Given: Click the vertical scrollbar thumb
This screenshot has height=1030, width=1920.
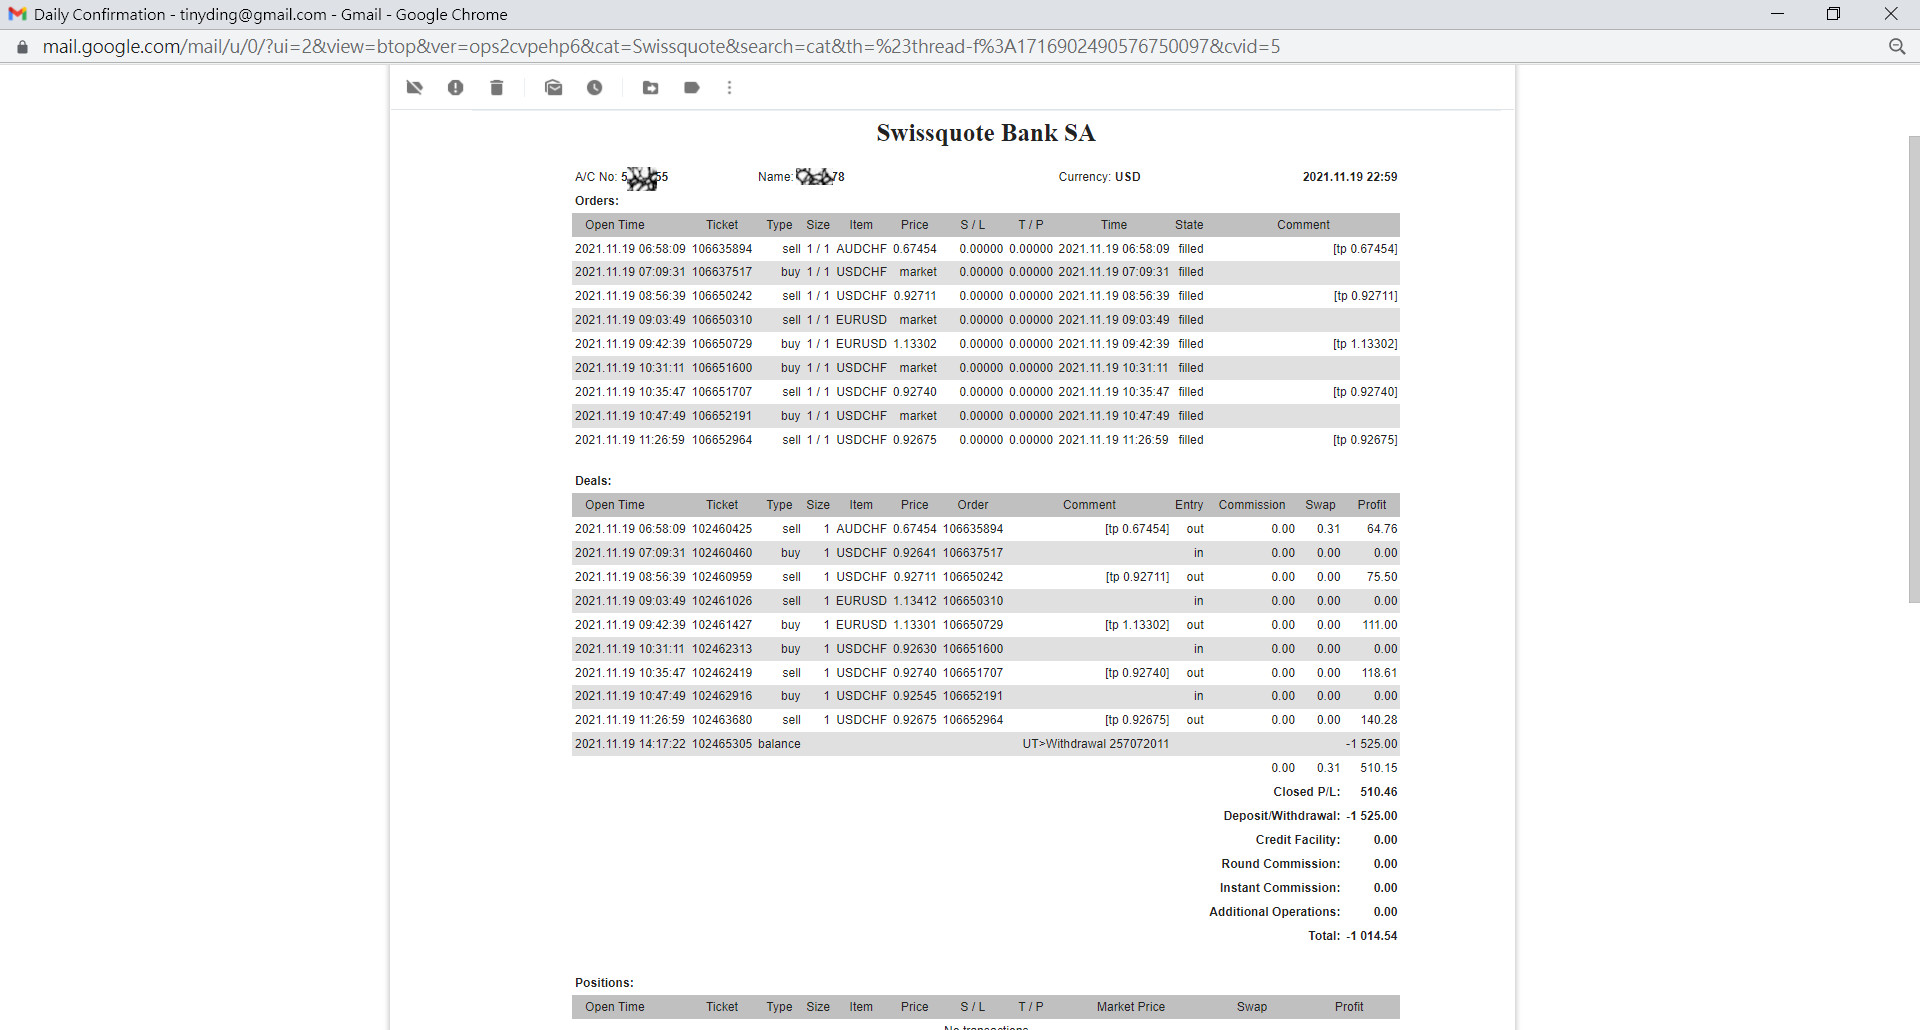Looking at the screenshot, I should (x=1914, y=368).
